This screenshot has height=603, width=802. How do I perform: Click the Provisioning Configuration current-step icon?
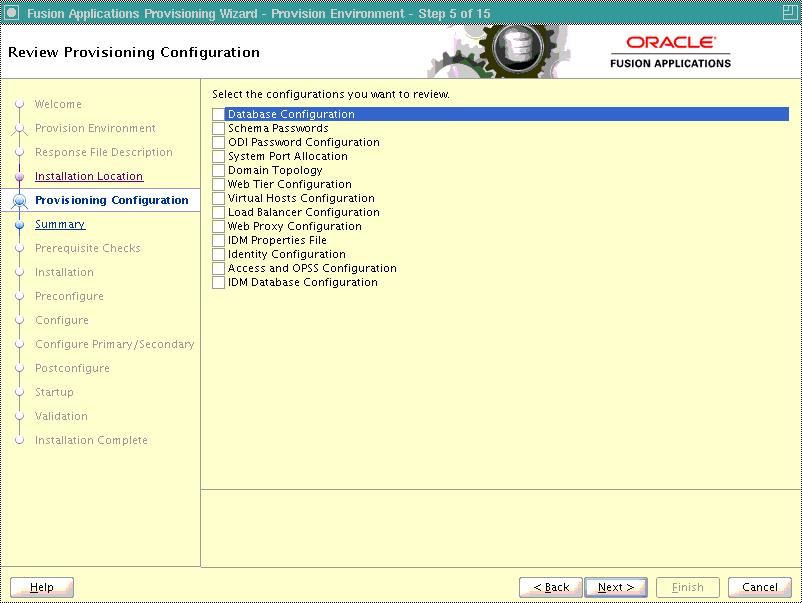coord(19,201)
